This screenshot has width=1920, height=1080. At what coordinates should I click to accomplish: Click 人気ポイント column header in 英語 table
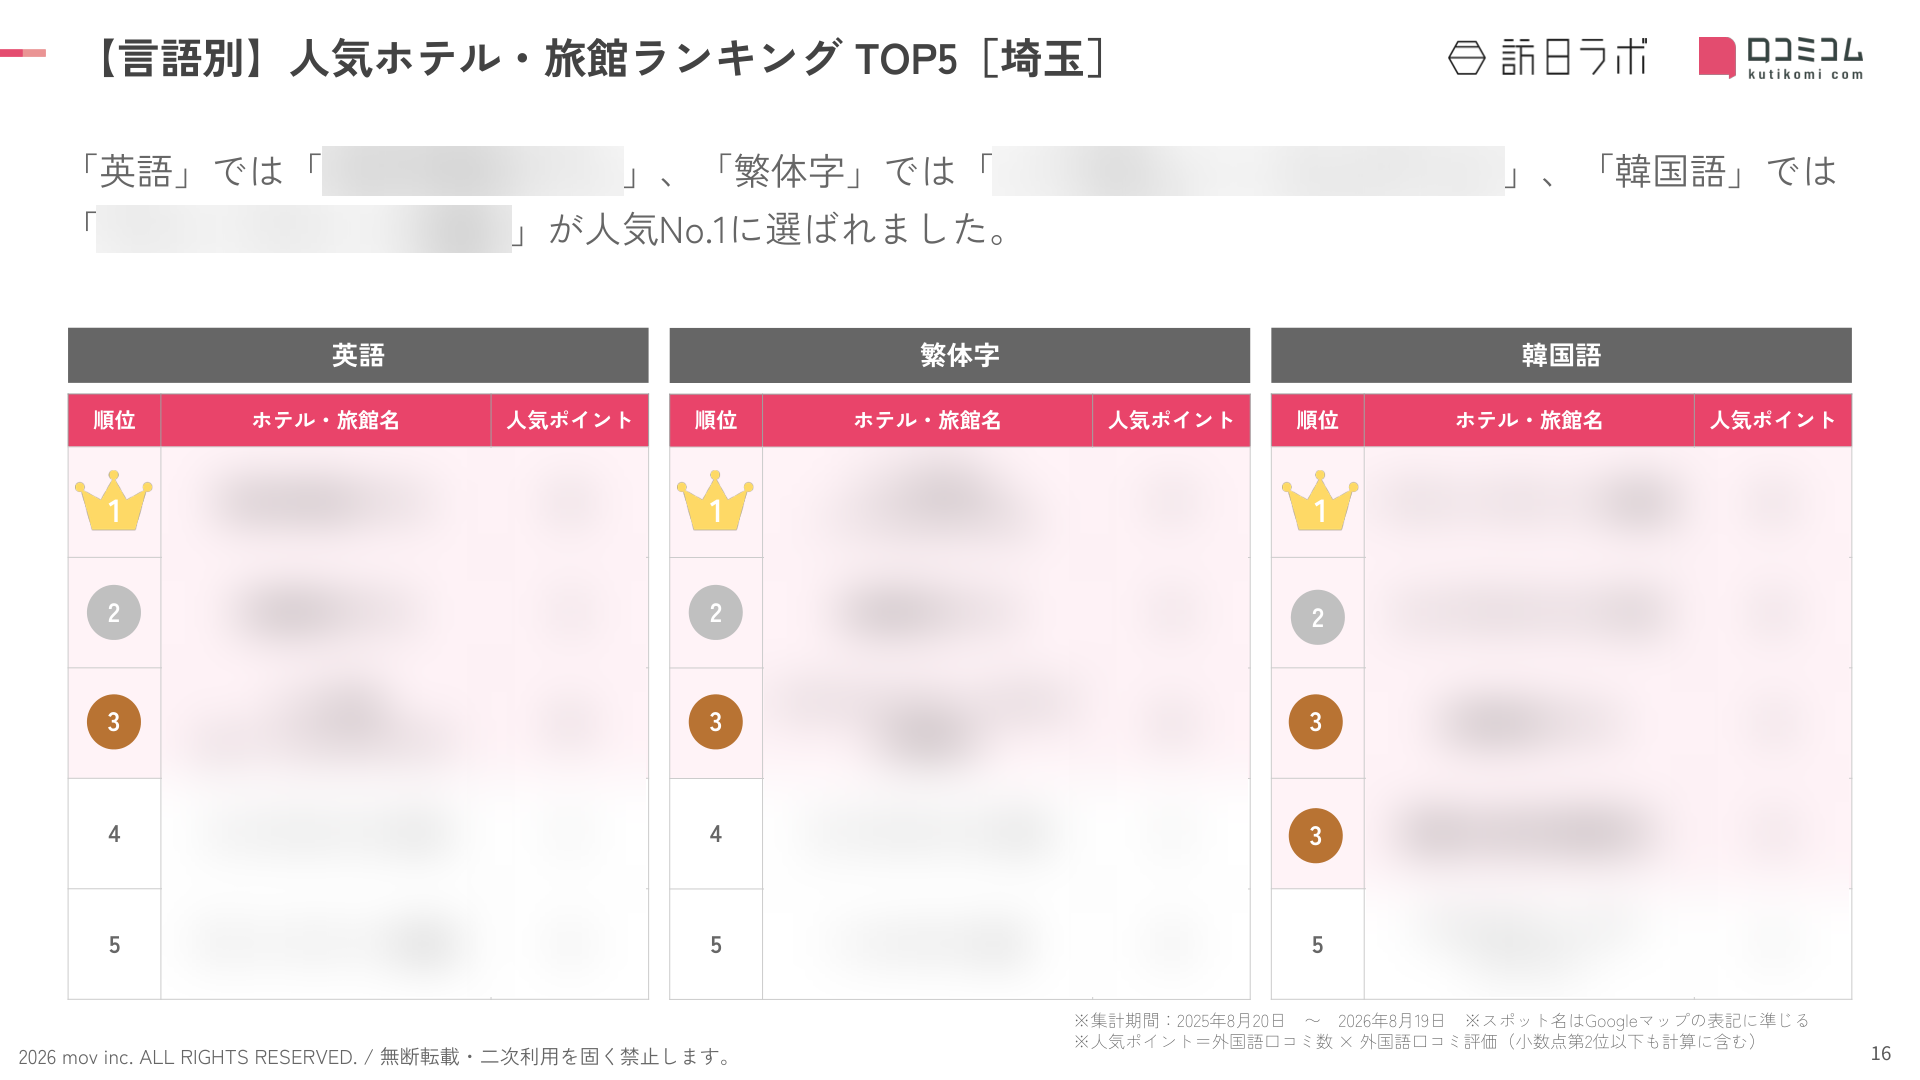pyautogui.click(x=569, y=420)
